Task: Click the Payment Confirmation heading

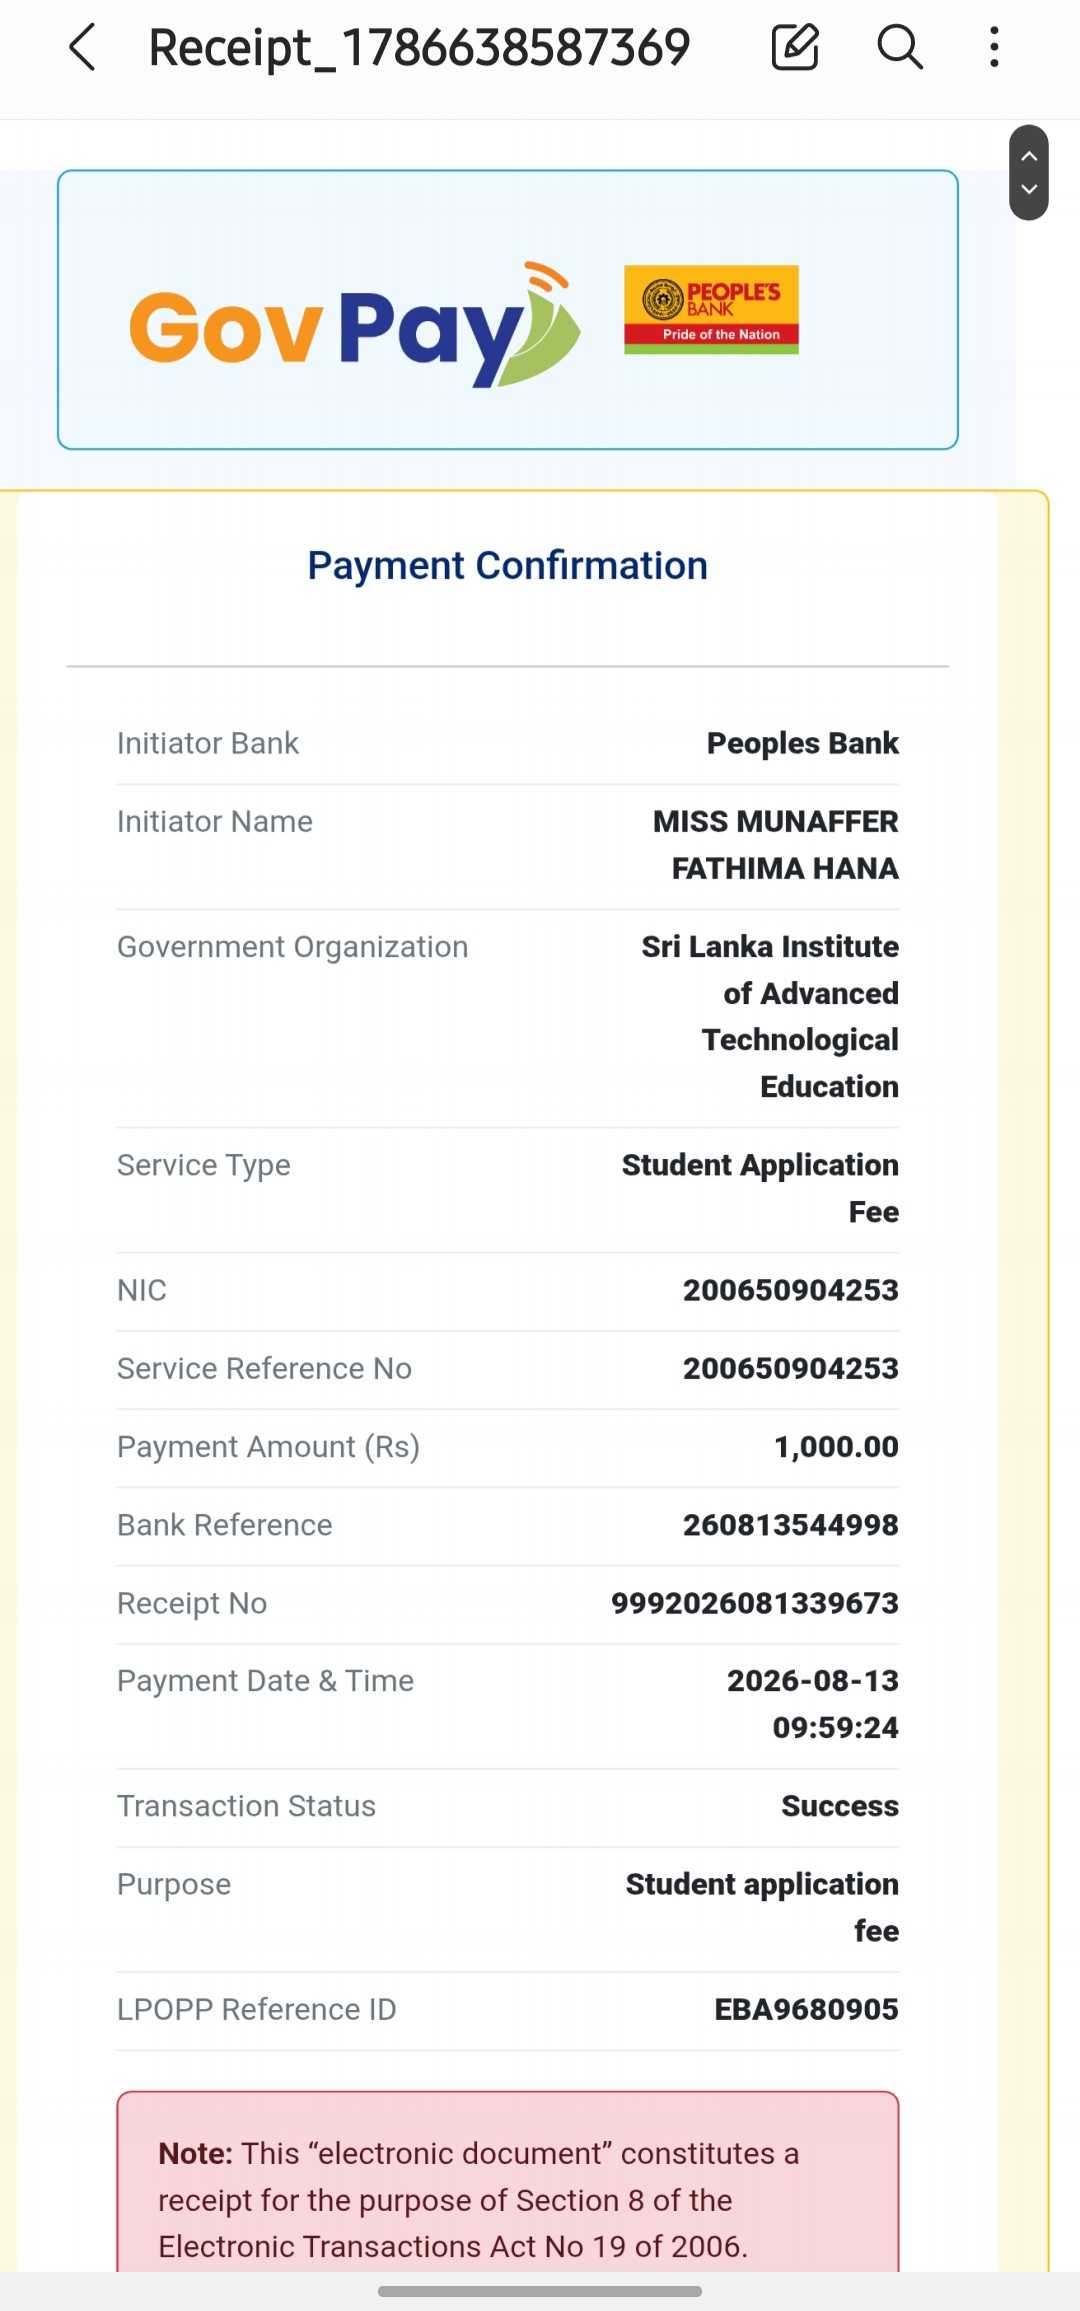Action: [508, 566]
